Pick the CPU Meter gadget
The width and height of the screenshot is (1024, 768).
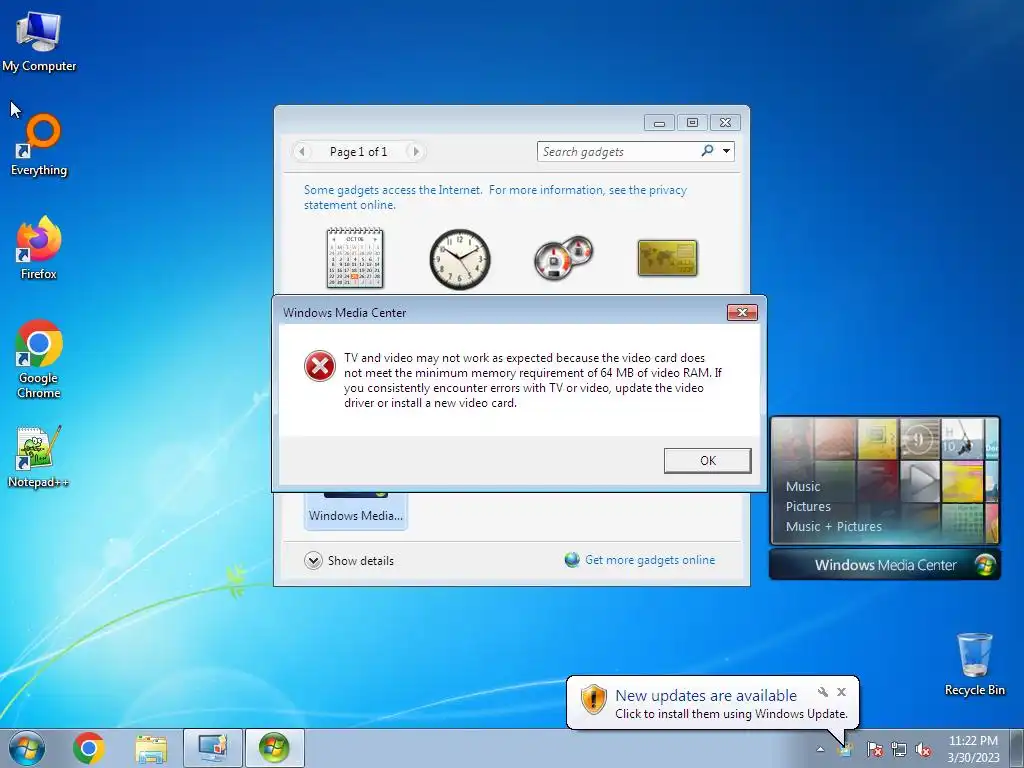(563, 258)
